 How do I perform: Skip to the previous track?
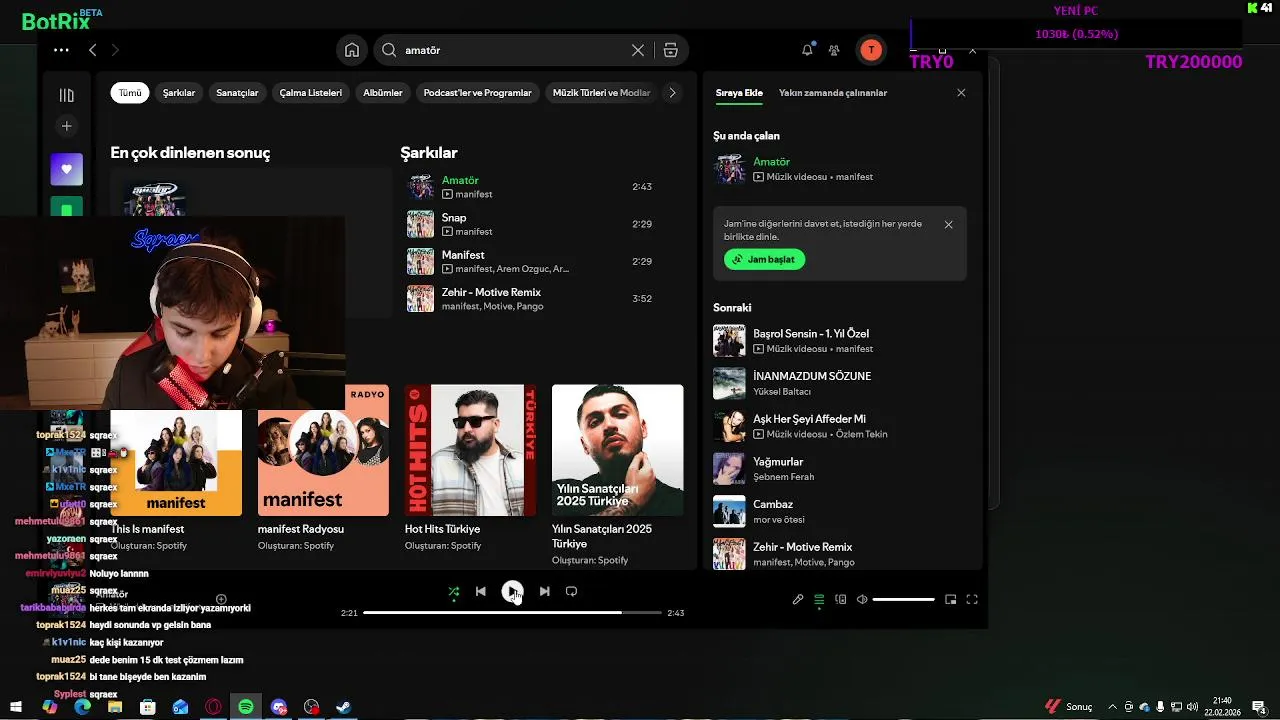[480, 591]
